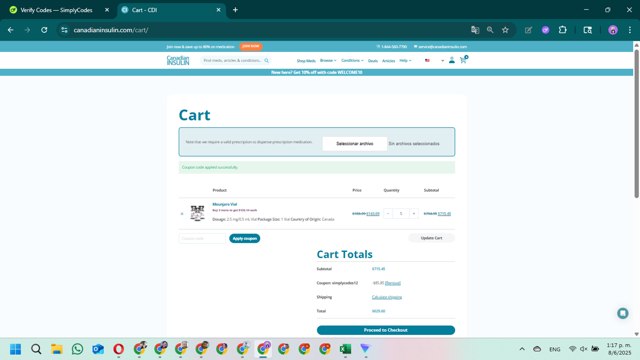Click the Seleccionar archivo upload button

pos(355,144)
